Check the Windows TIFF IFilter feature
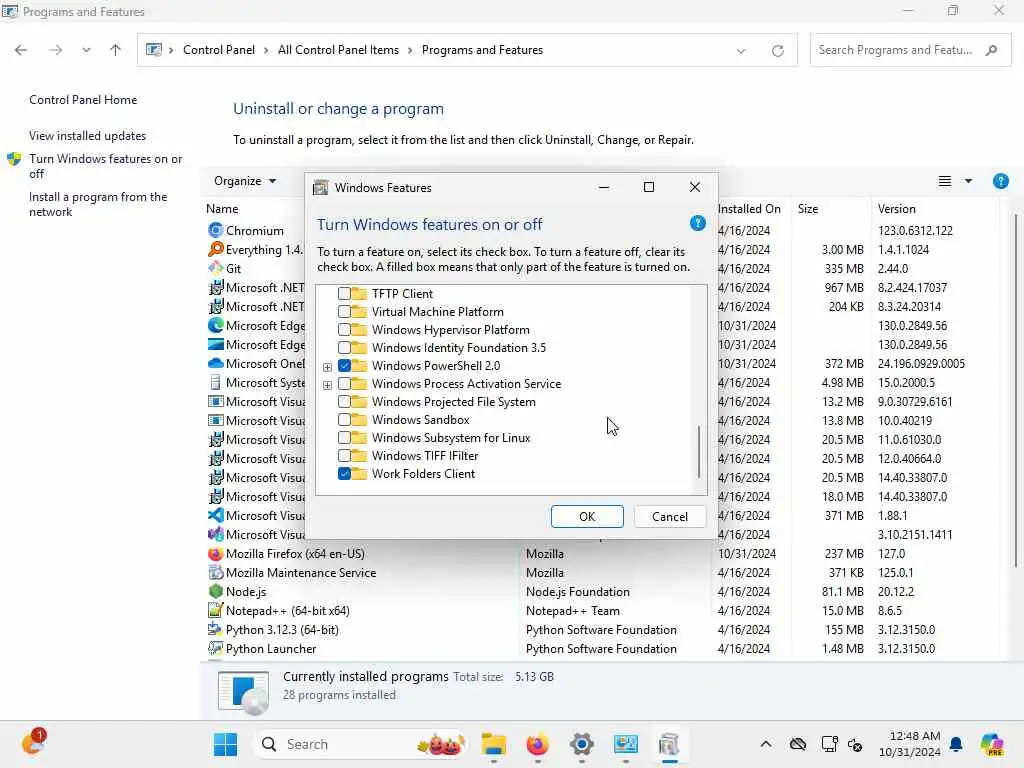 click(344, 456)
